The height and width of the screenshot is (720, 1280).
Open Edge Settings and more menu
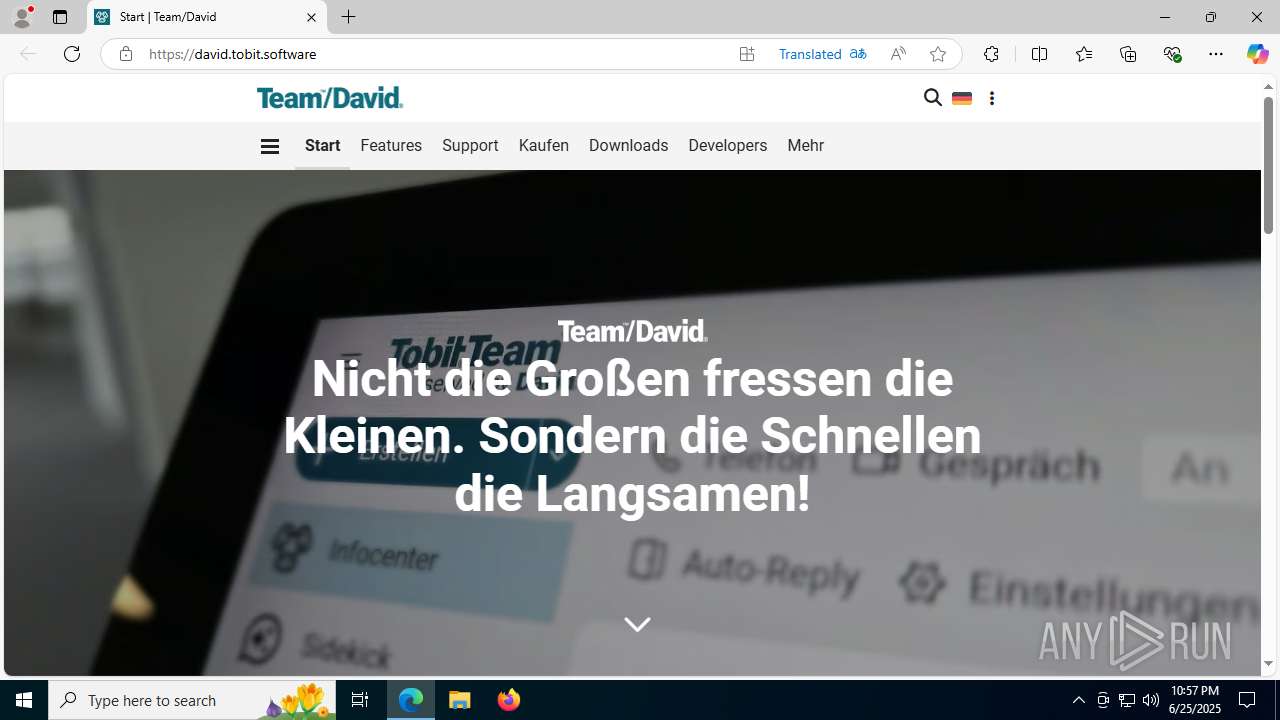[1216, 54]
